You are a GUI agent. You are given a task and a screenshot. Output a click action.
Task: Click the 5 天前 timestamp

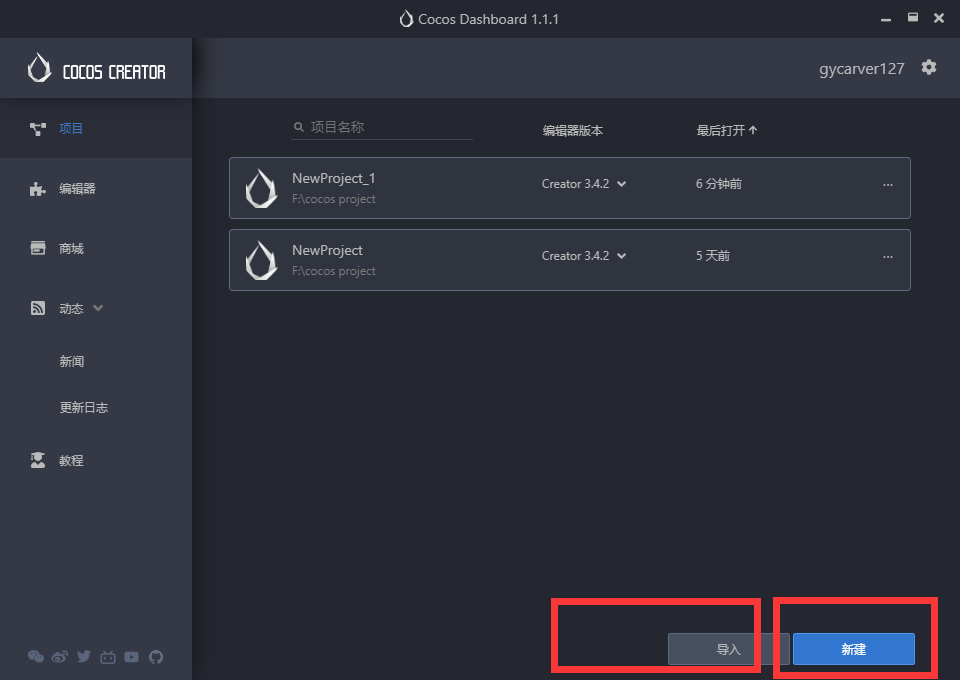click(x=713, y=256)
